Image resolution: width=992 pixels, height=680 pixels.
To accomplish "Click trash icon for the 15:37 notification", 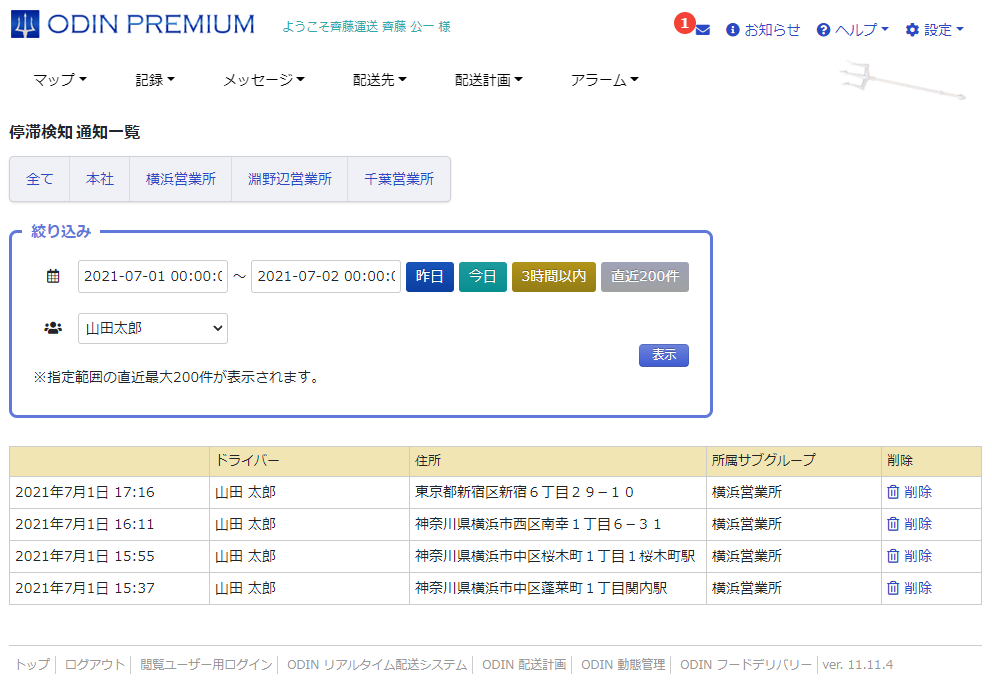I will pyautogui.click(x=892, y=588).
